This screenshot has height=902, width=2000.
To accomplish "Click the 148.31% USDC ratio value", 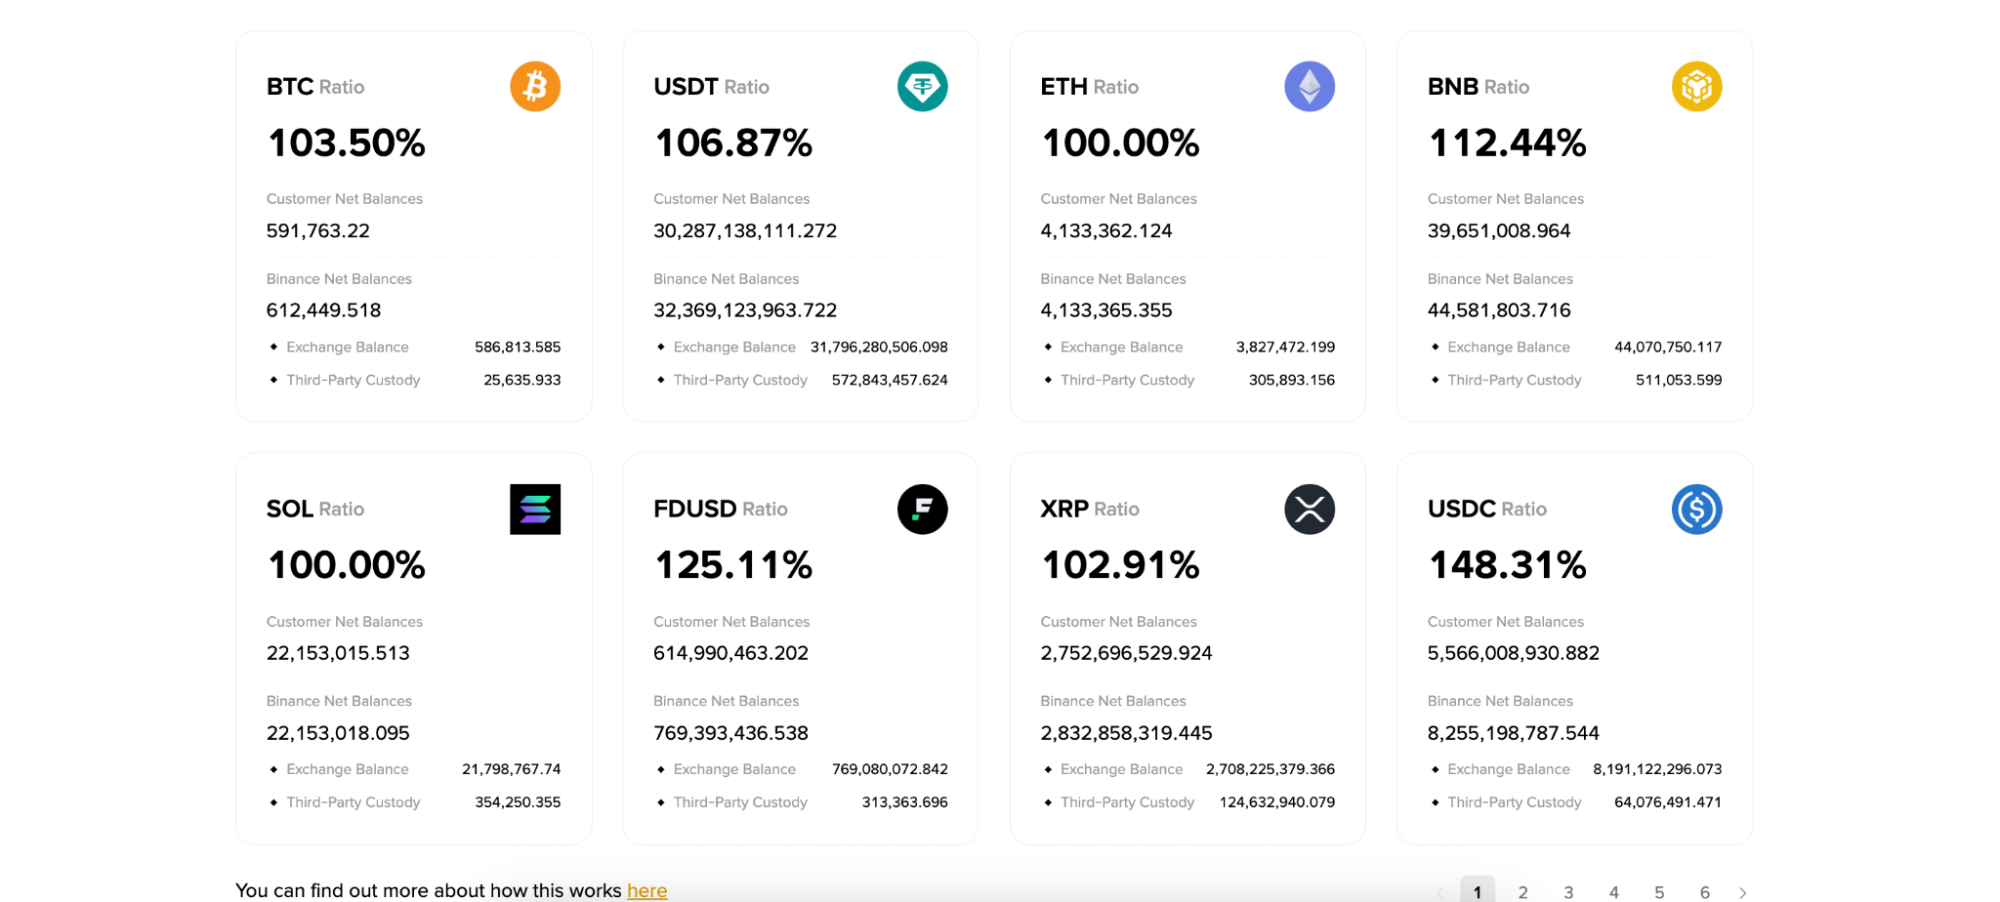I will [1506, 565].
